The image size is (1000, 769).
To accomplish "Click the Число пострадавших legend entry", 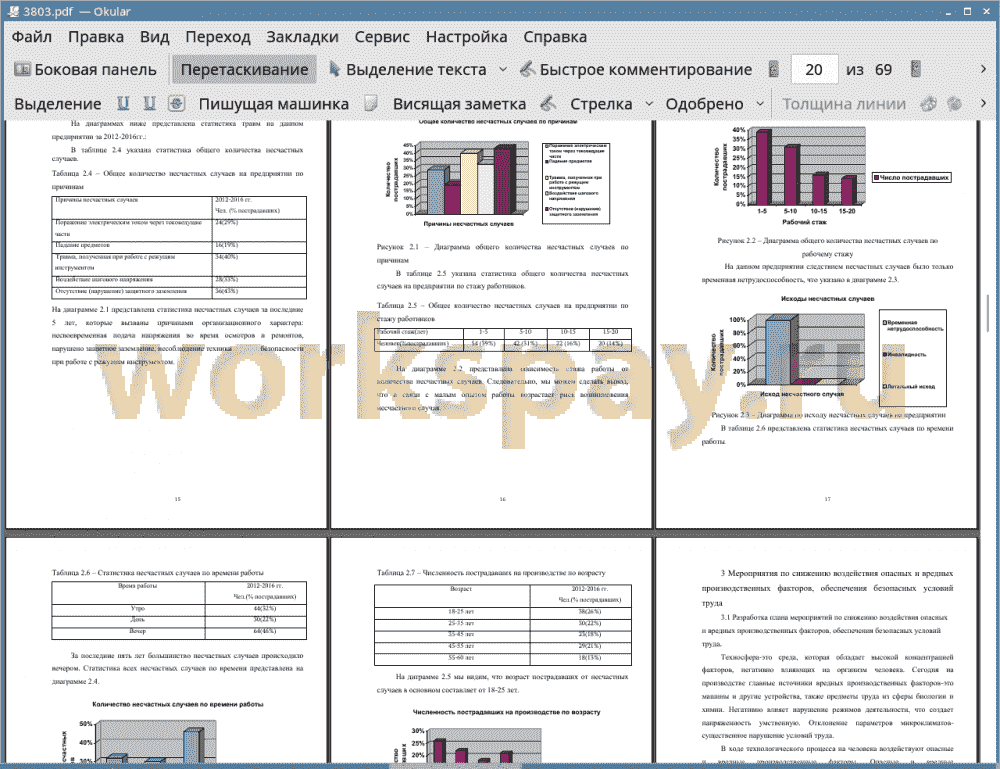I will pyautogui.click(x=912, y=177).
